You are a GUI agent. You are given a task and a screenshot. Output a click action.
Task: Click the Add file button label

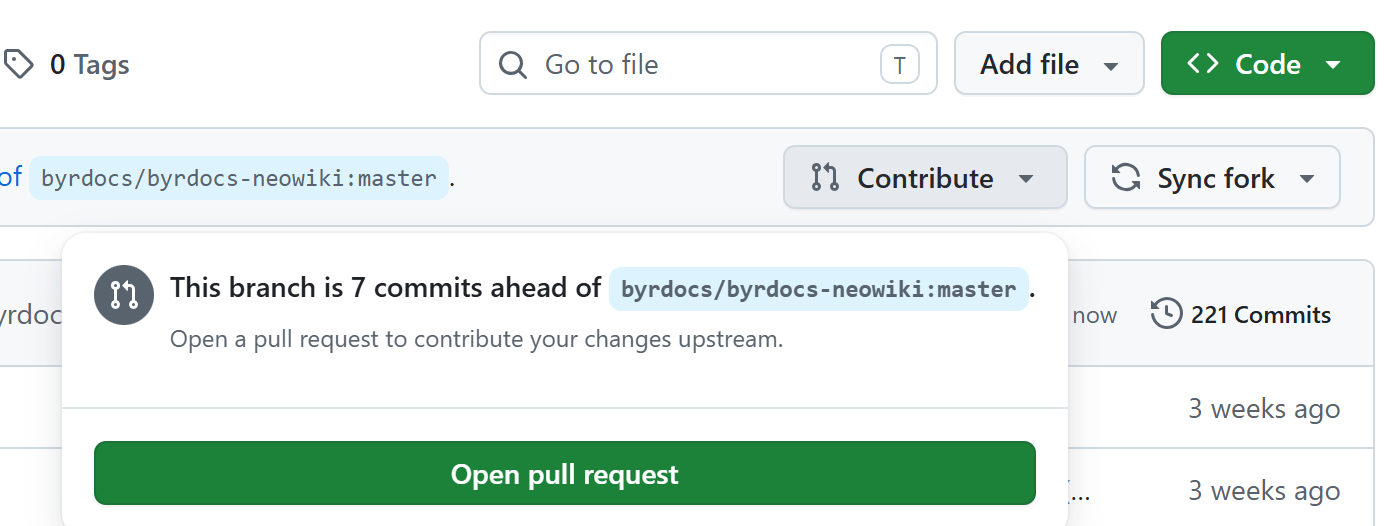coord(1029,65)
